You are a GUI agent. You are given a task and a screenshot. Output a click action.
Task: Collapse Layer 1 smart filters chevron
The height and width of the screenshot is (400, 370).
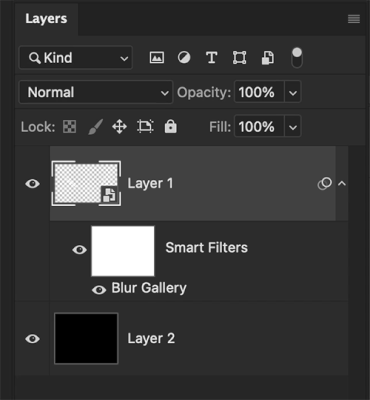[x=342, y=183]
